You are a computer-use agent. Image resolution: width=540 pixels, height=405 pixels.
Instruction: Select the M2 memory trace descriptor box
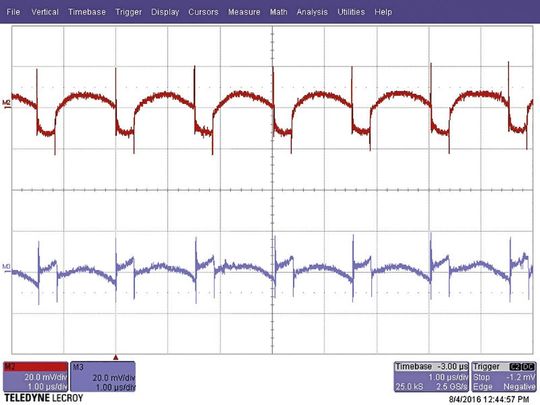(36, 376)
